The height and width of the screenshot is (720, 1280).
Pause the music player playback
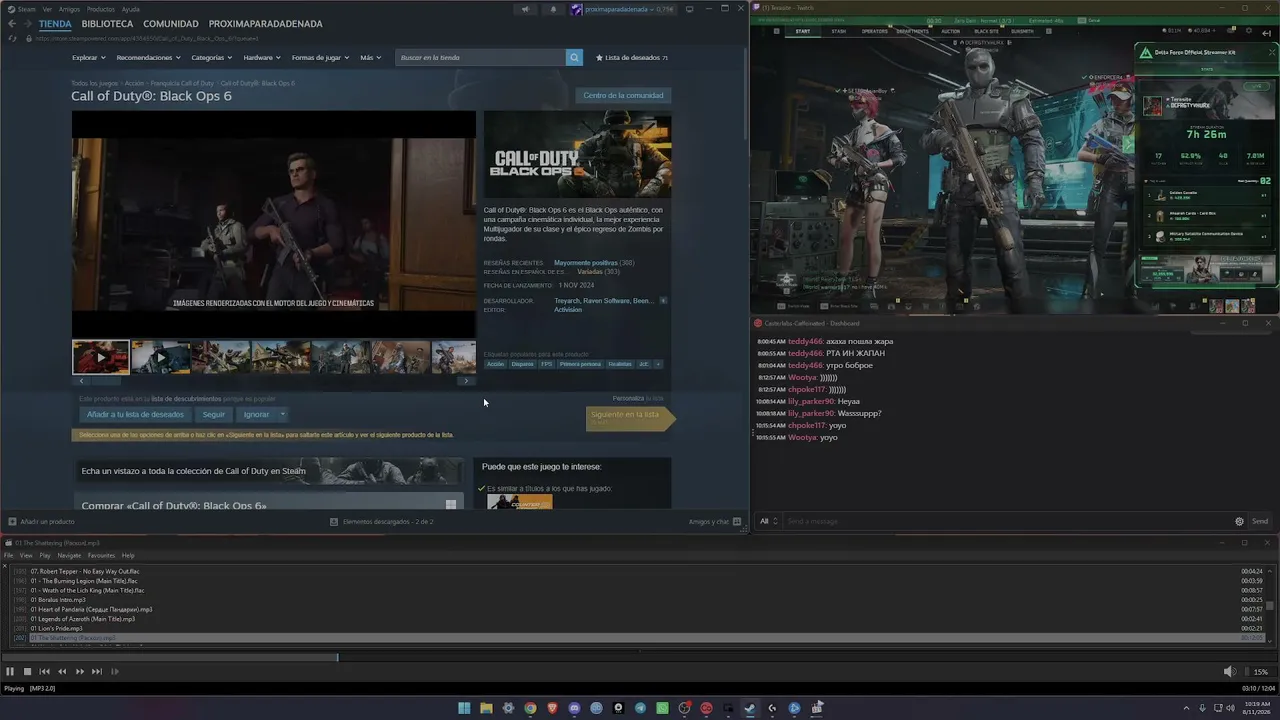tap(10, 672)
